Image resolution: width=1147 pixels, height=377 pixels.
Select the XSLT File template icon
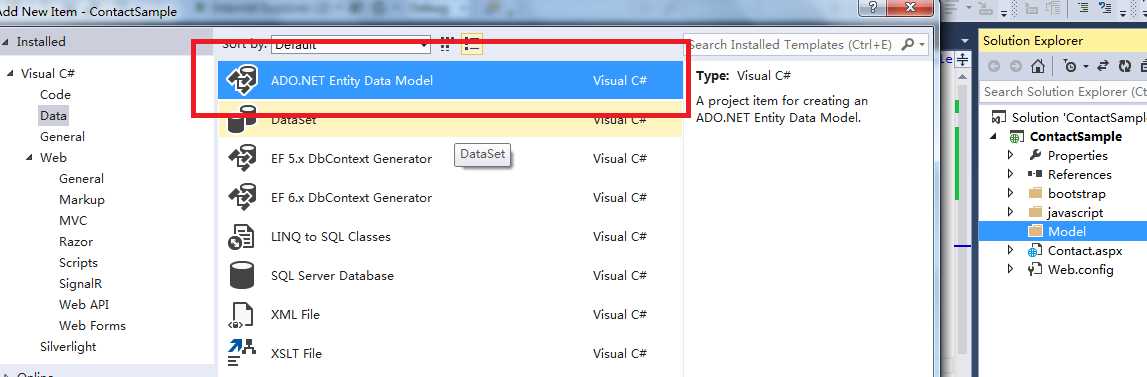241,354
